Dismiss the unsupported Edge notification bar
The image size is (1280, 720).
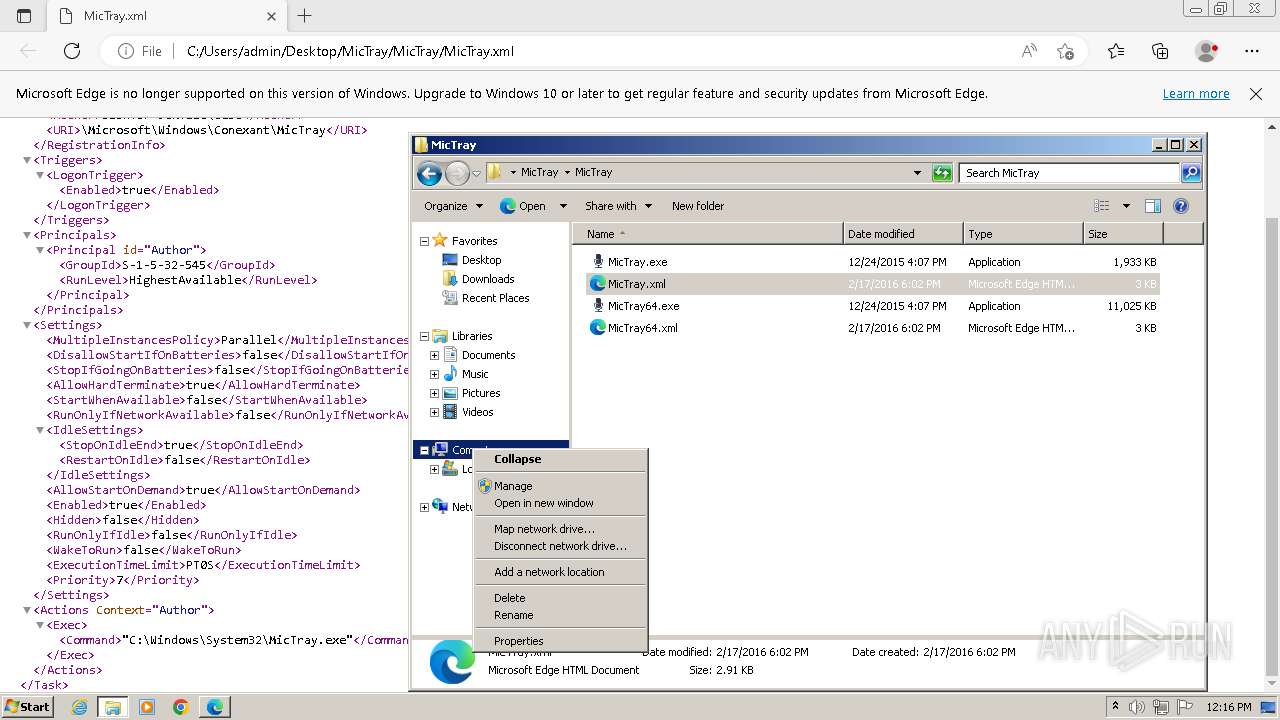pyautogui.click(x=1256, y=94)
